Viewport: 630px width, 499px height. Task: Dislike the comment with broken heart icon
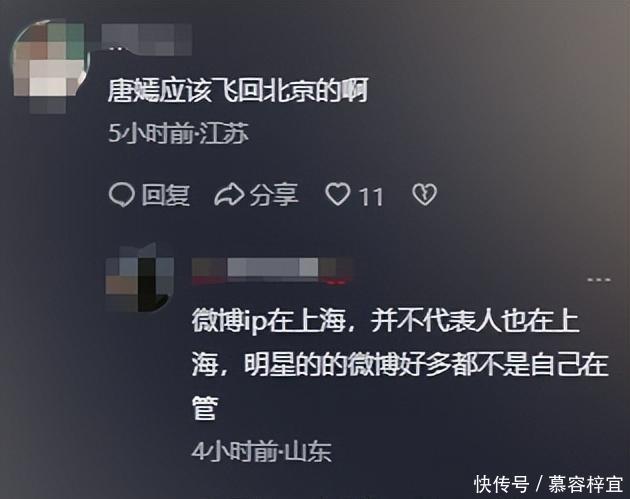pos(424,195)
